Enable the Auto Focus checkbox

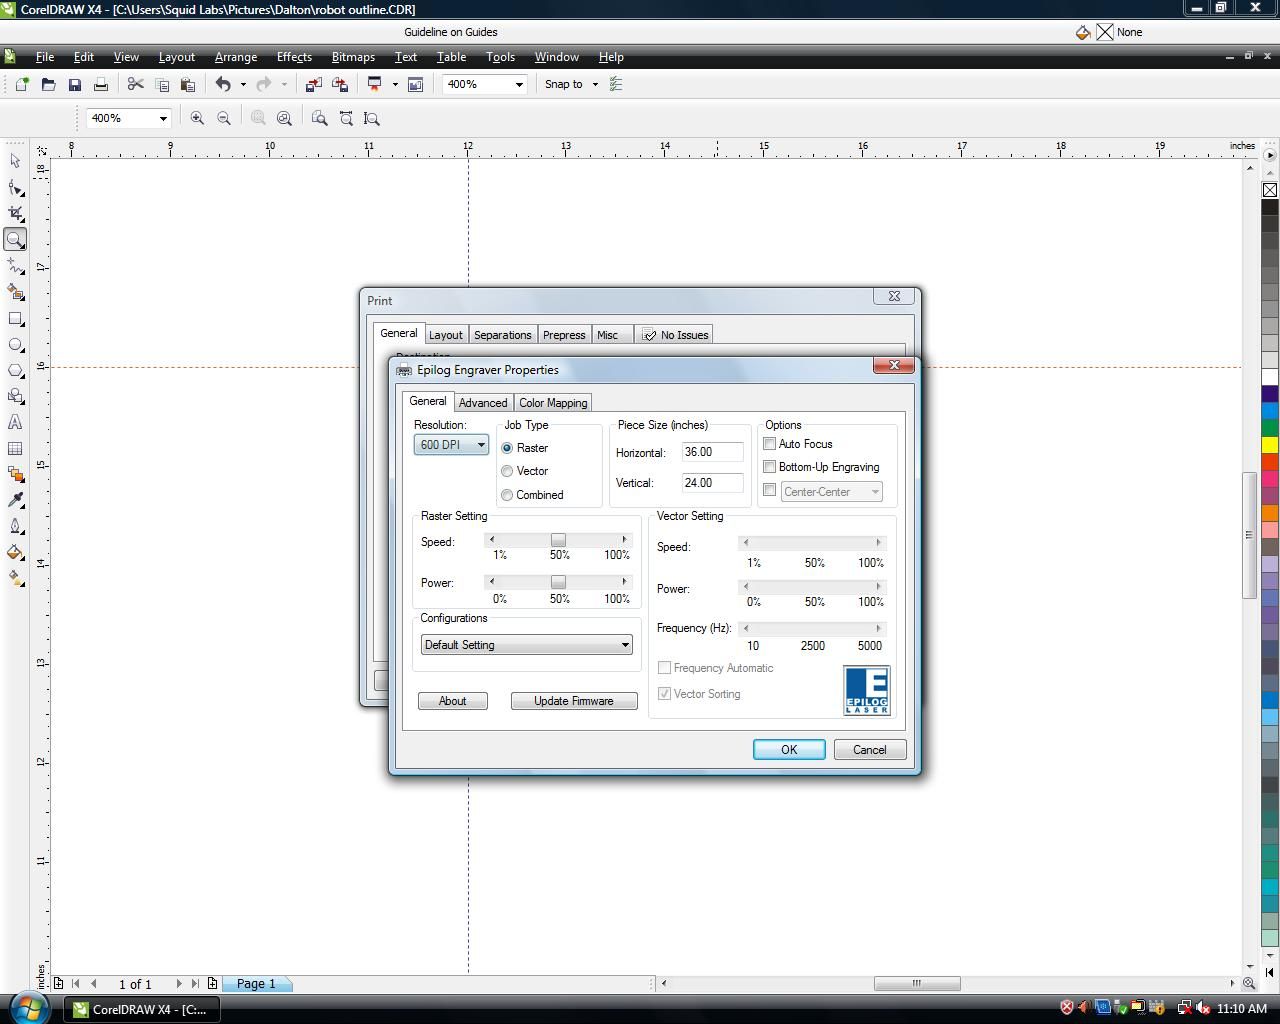[770, 443]
